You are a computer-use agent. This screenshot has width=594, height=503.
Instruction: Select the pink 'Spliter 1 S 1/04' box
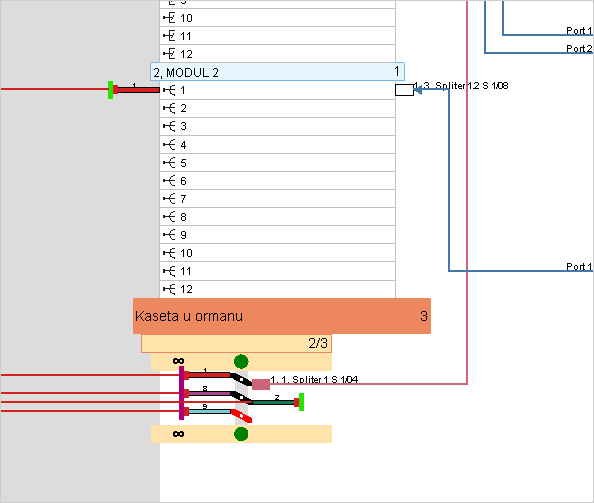click(x=261, y=384)
